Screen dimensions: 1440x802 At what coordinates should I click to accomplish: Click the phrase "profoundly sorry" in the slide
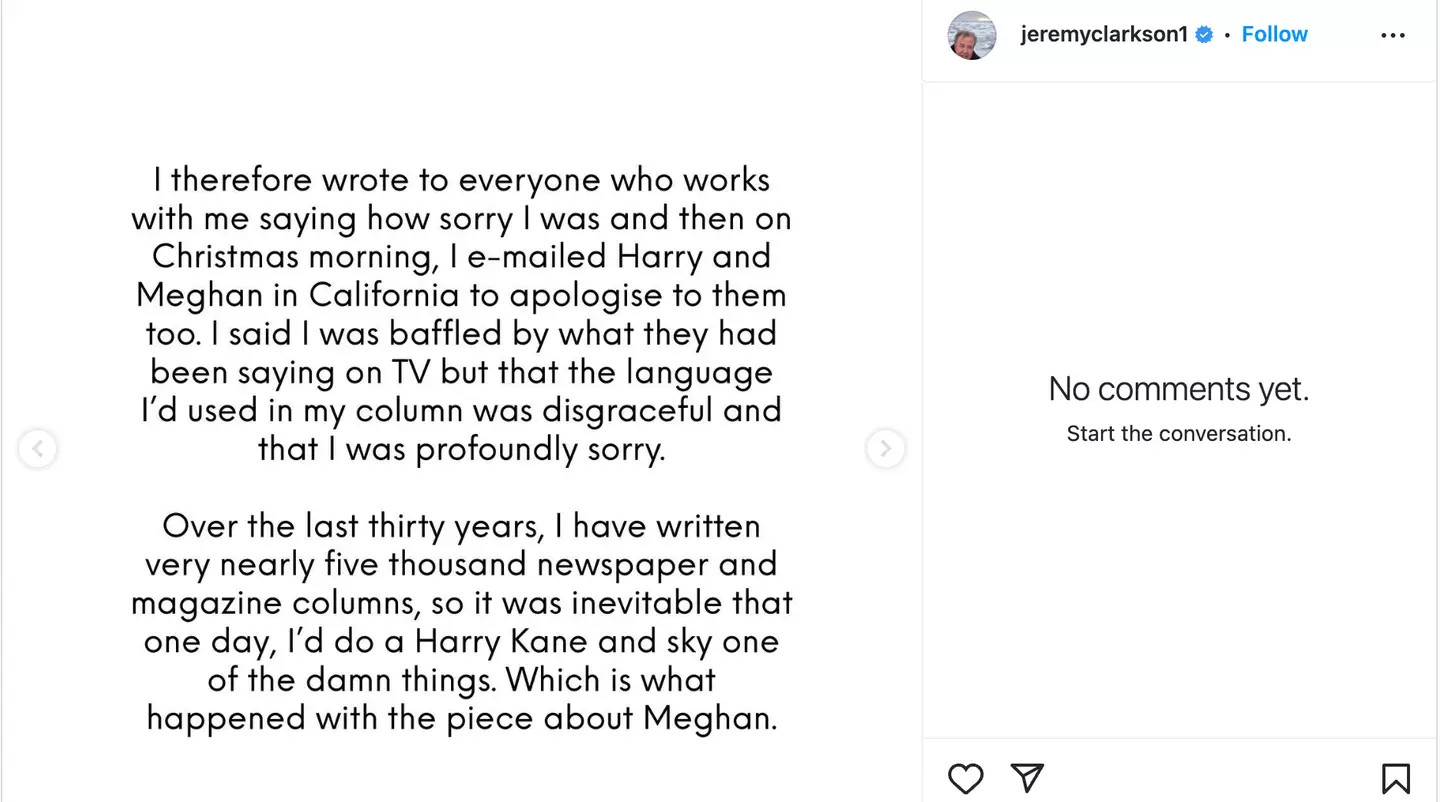point(540,450)
